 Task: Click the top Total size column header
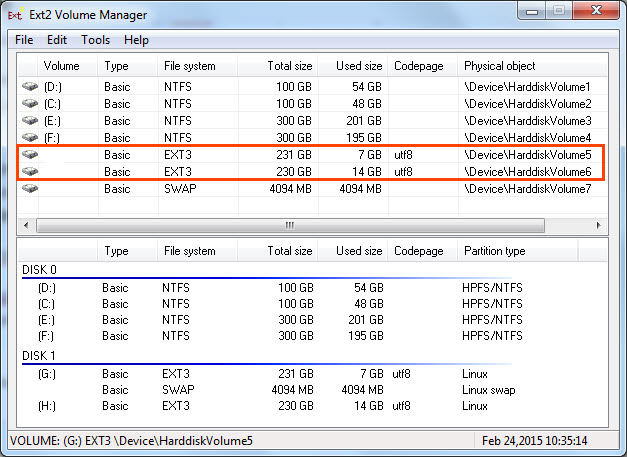click(x=278, y=66)
